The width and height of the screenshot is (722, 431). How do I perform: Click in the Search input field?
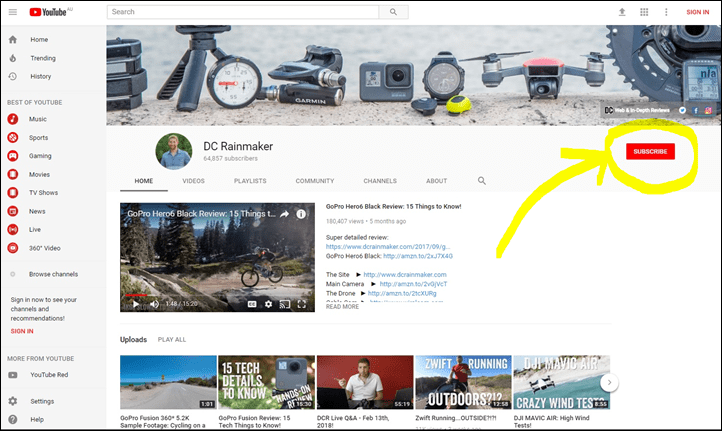243,12
